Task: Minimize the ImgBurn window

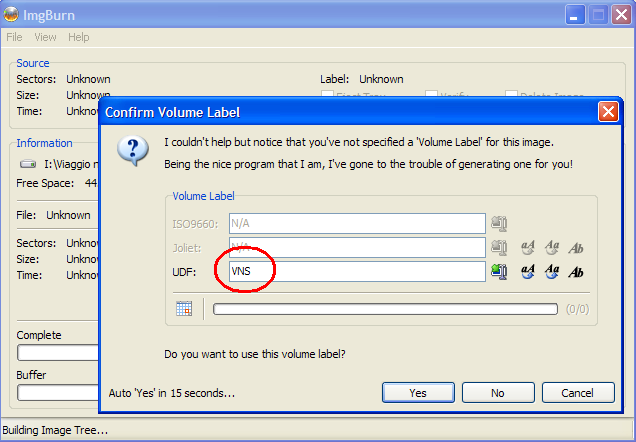Action: 575,15
